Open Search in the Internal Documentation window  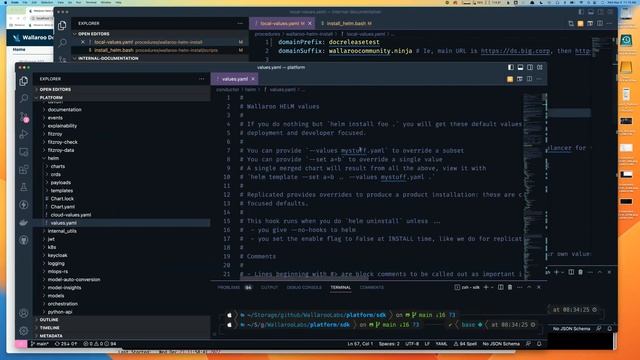point(62,42)
